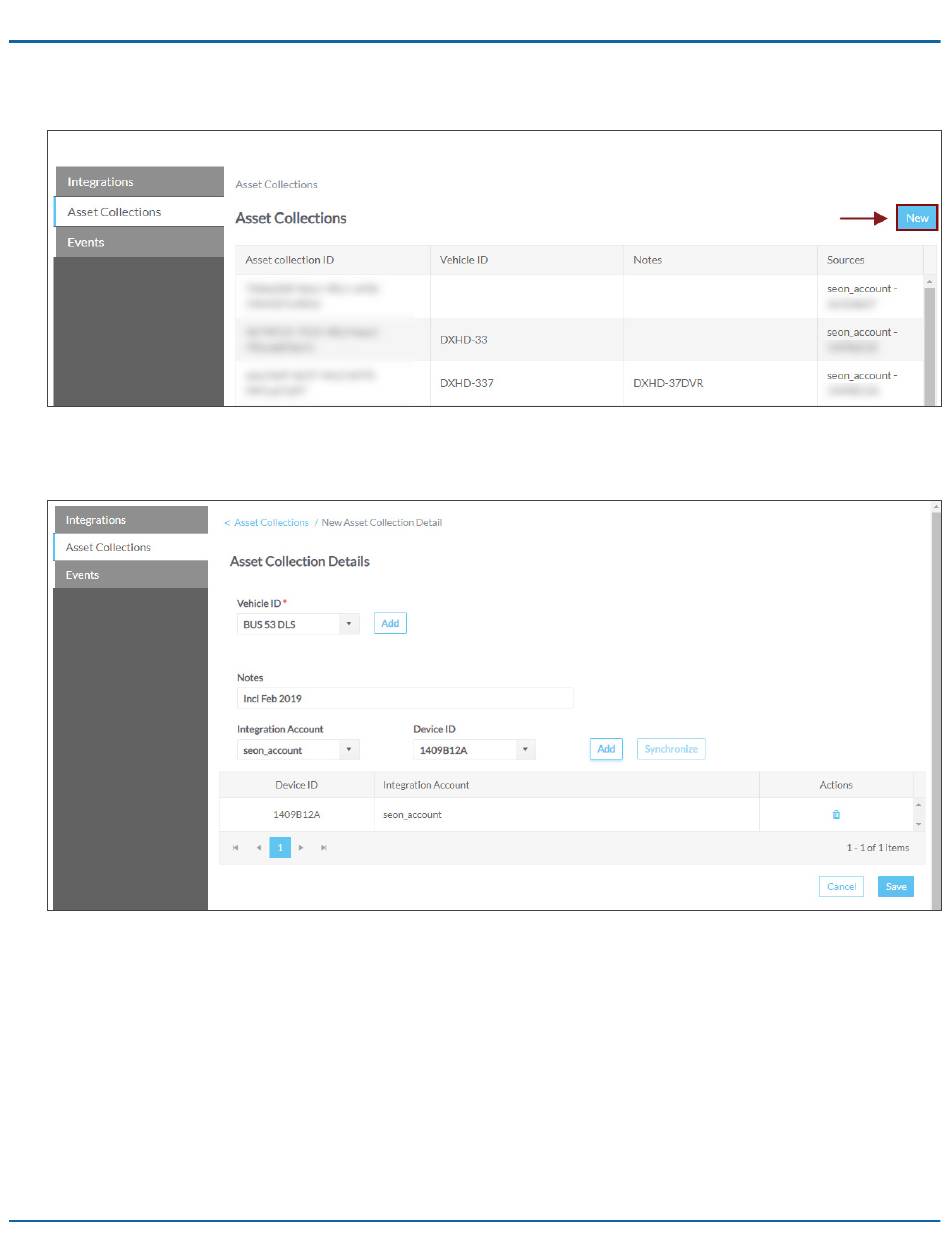950x1260 pixels.
Task: Delete device 1409B12A with trash icon
Action: [836, 814]
